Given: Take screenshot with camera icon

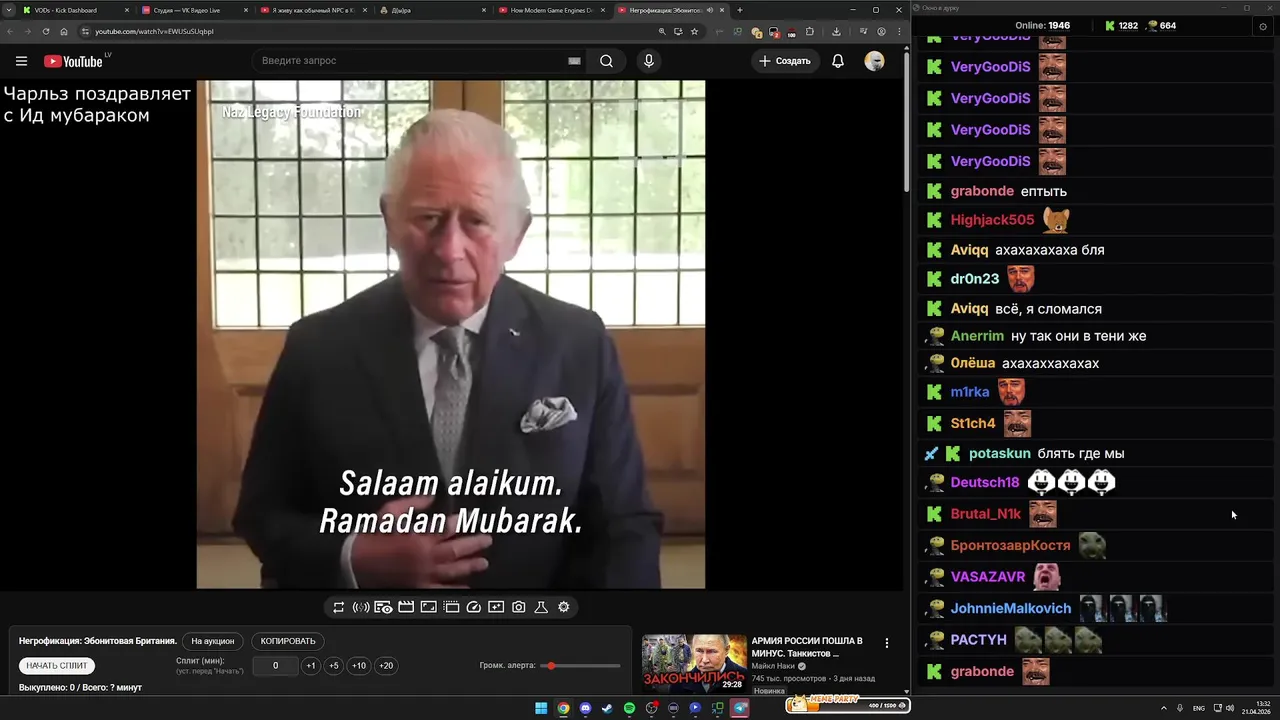Looking at the screenshot, I should pos(519,607).
